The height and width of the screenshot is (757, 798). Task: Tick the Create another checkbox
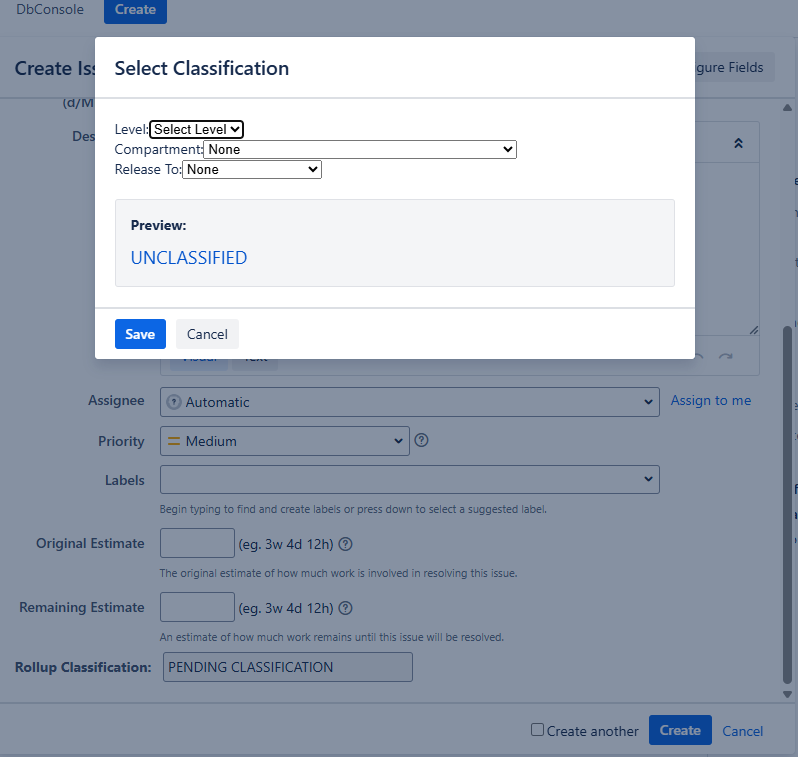click(538, 730)
